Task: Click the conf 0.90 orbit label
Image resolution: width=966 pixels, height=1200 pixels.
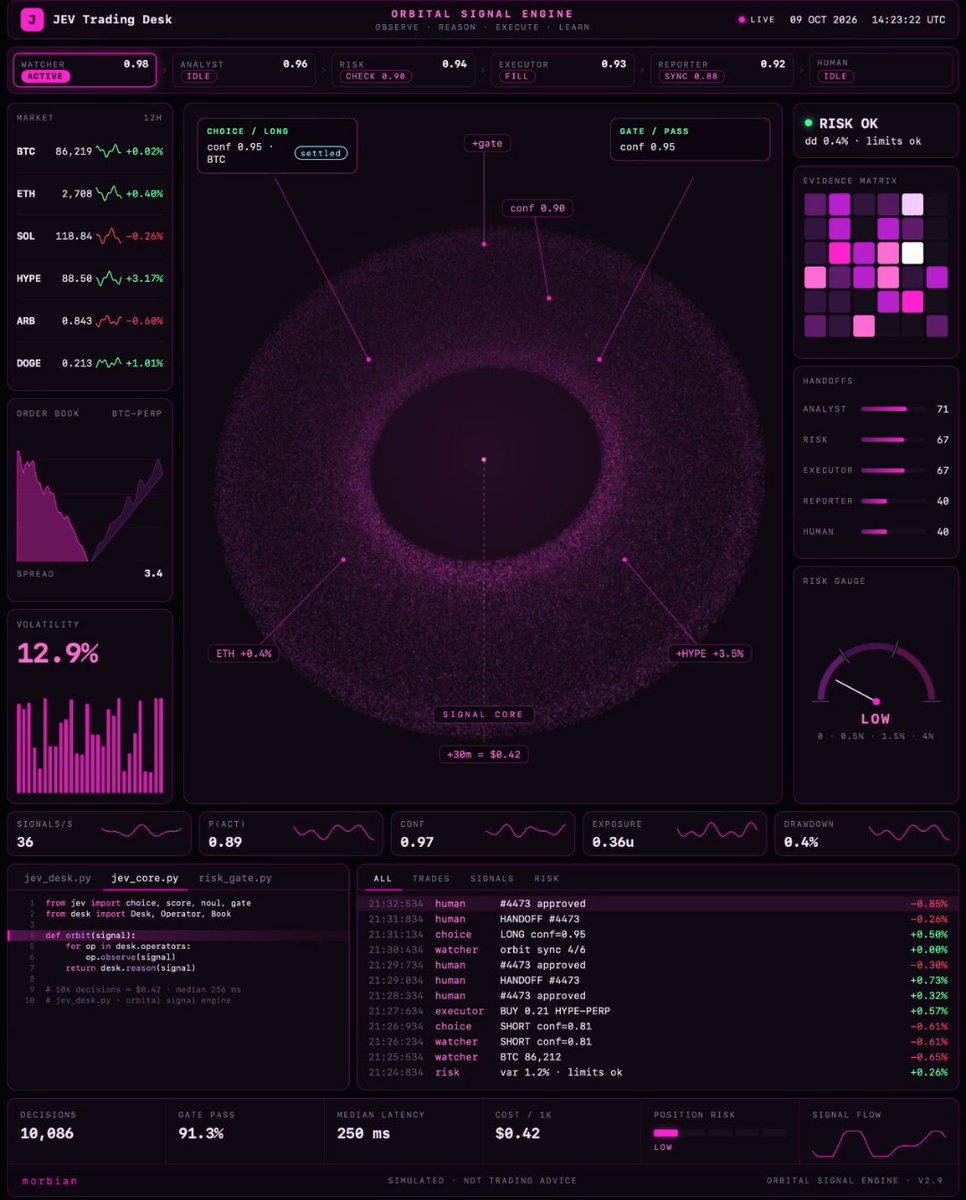Action: tap(536, 208)
